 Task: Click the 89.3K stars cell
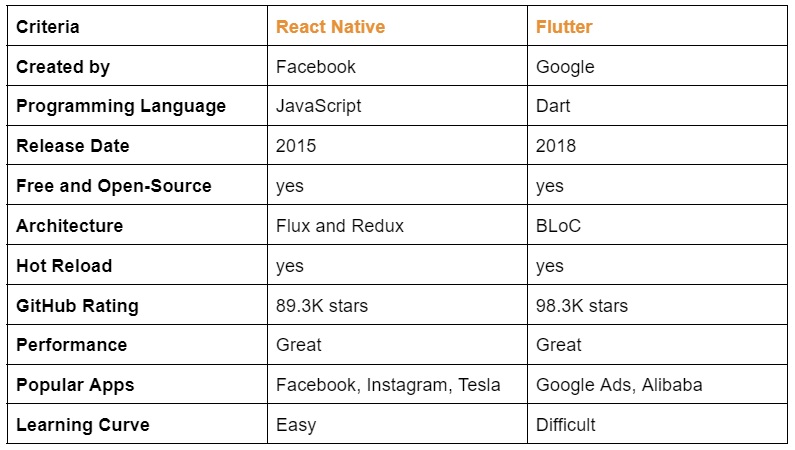pyautogui.click(x=397, y=305)
